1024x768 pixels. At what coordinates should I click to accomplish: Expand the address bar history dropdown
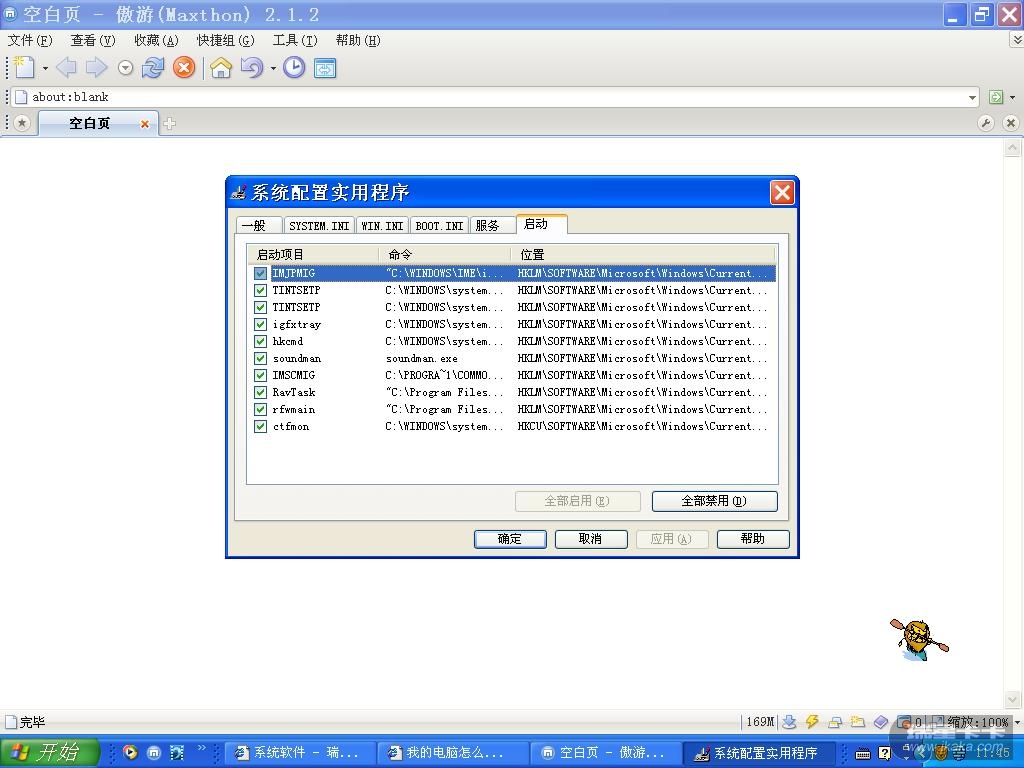tap(972, 97)
